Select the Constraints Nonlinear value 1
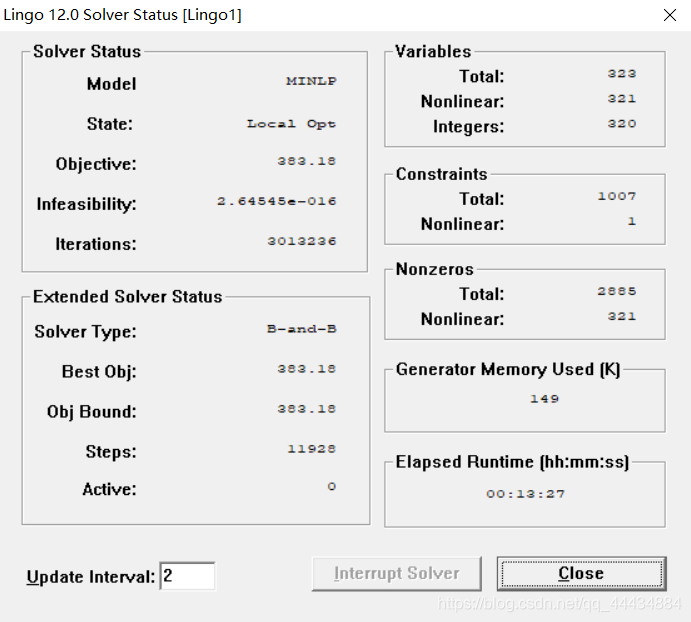 pyautogui.click(x=632, y=221)
